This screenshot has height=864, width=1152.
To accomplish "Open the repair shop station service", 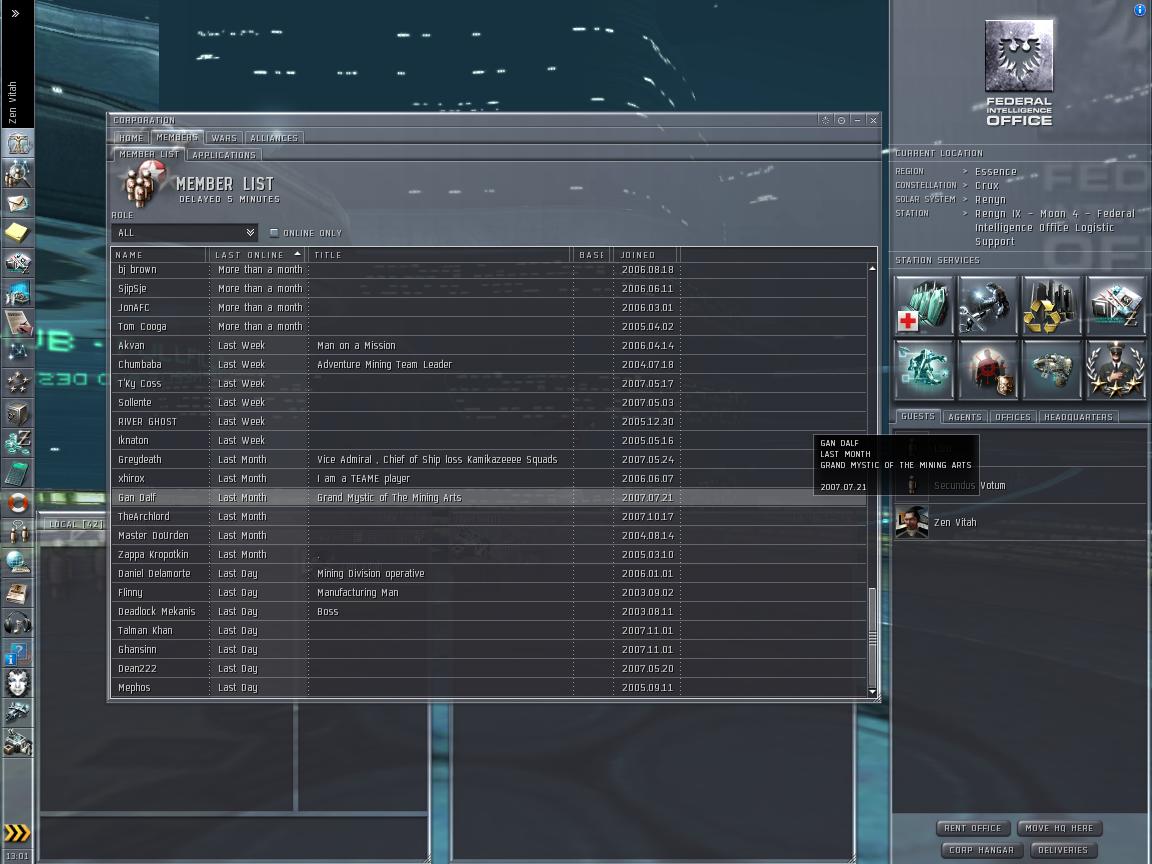I will 987,306.
